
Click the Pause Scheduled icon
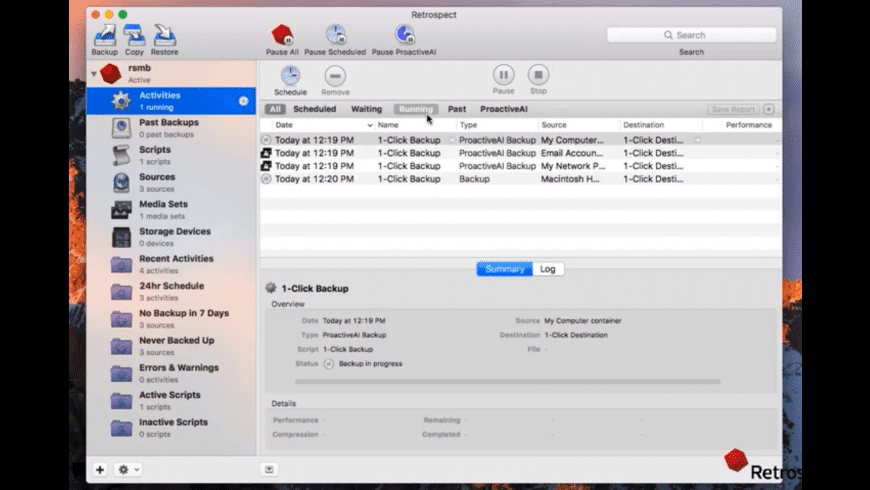tap(336, 35)
